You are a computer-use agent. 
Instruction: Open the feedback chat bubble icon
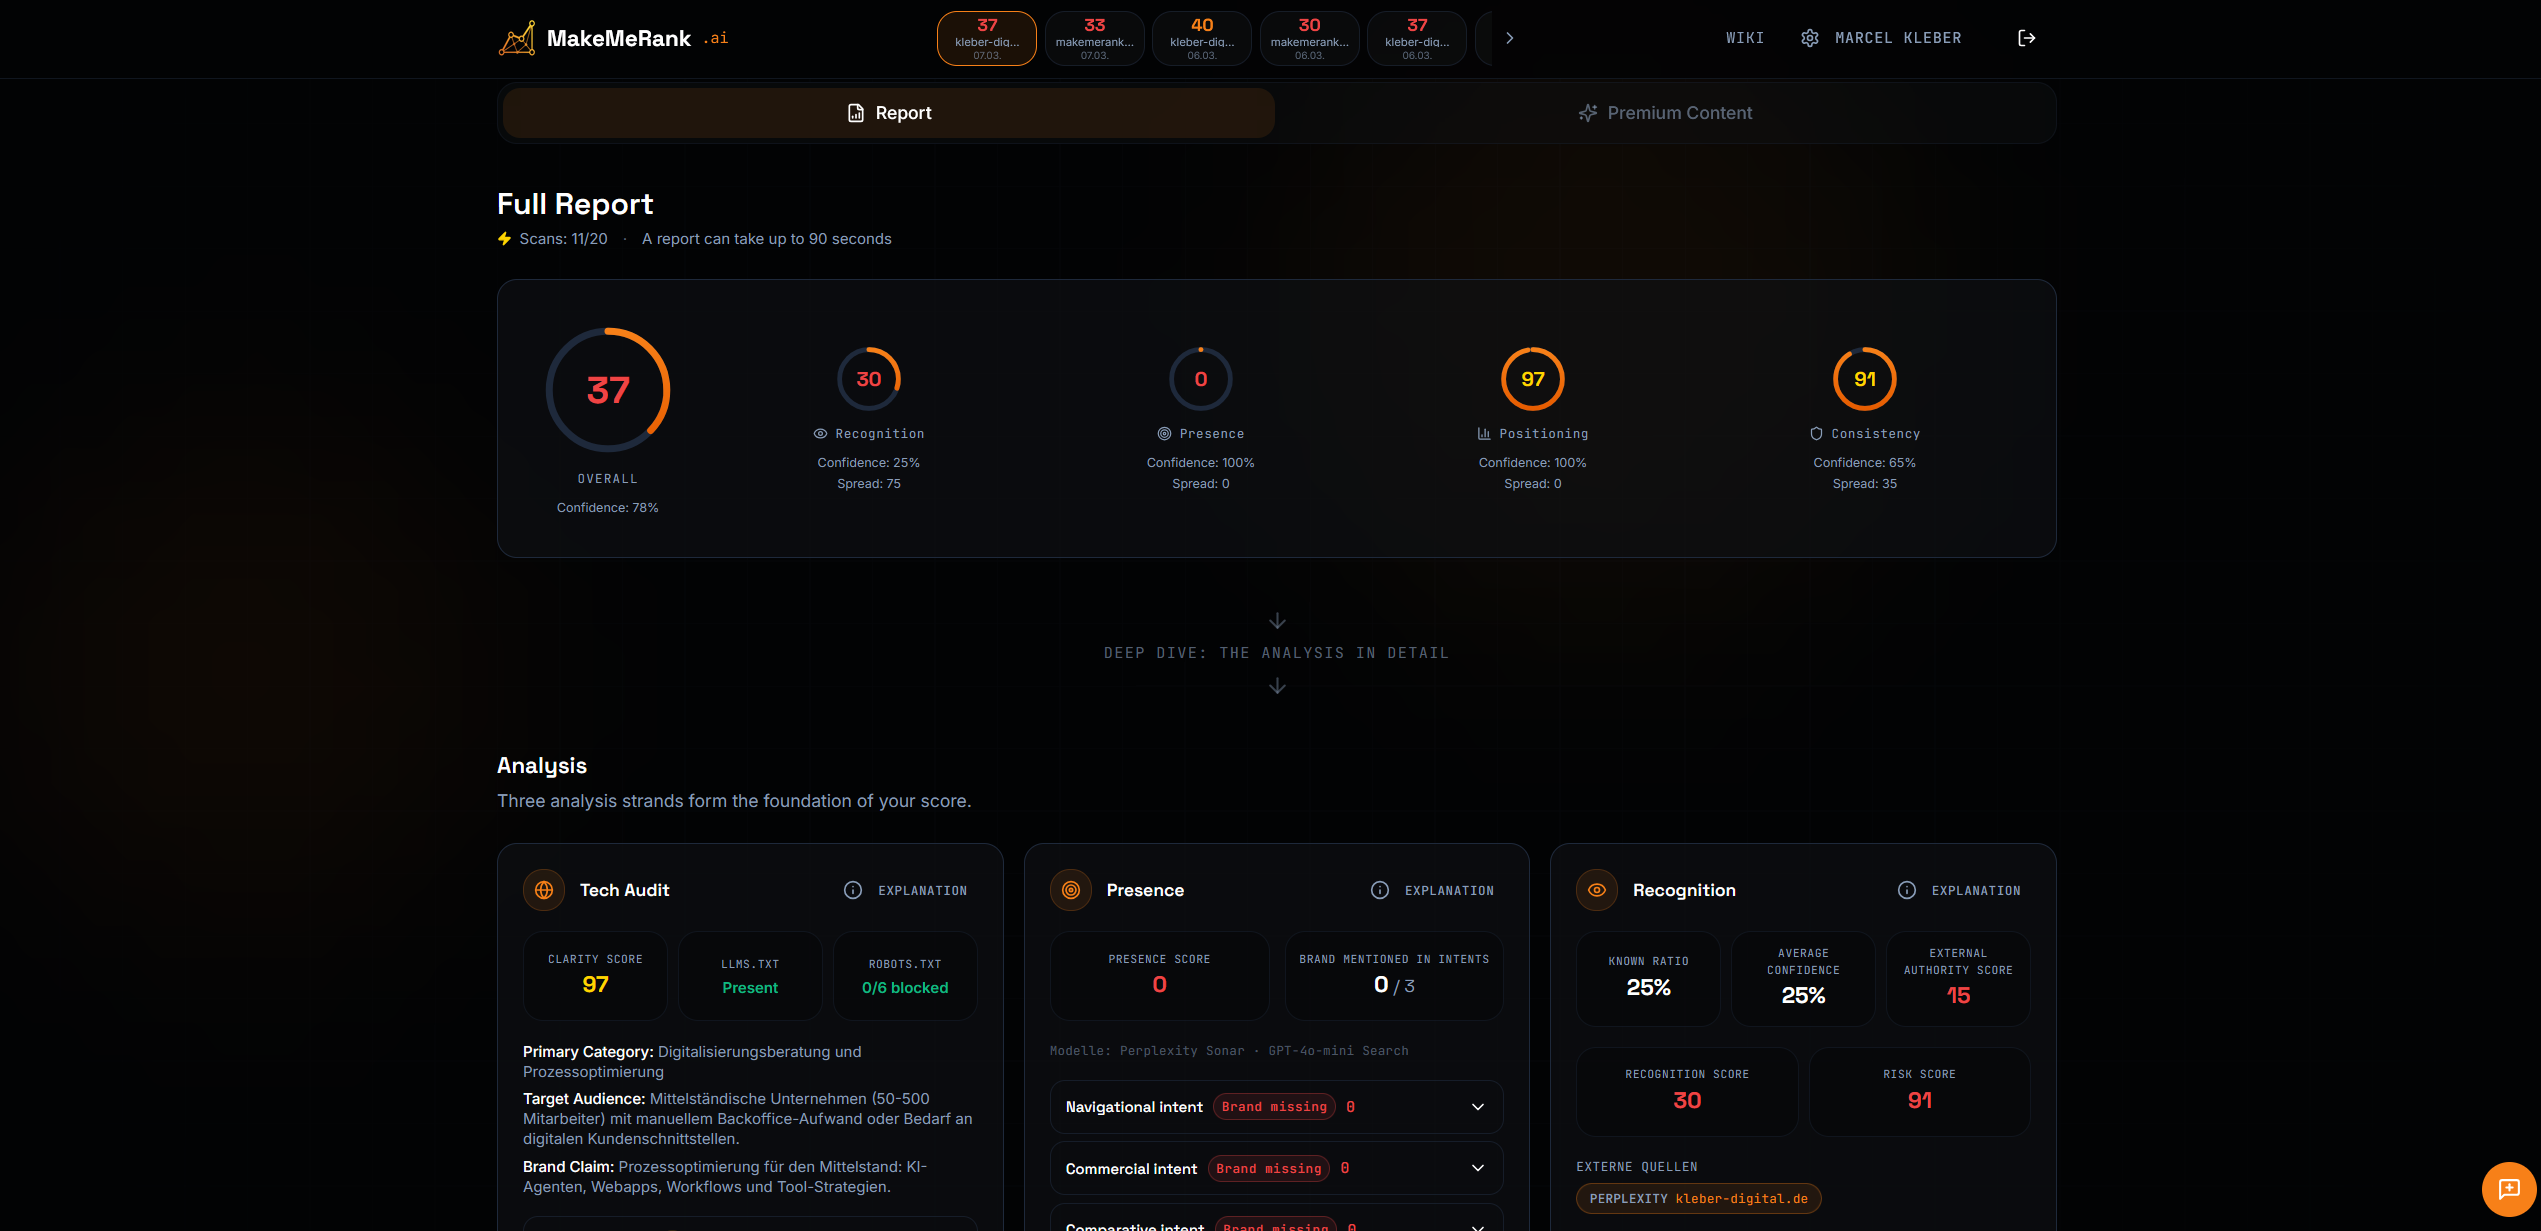coord(2509,1189)
